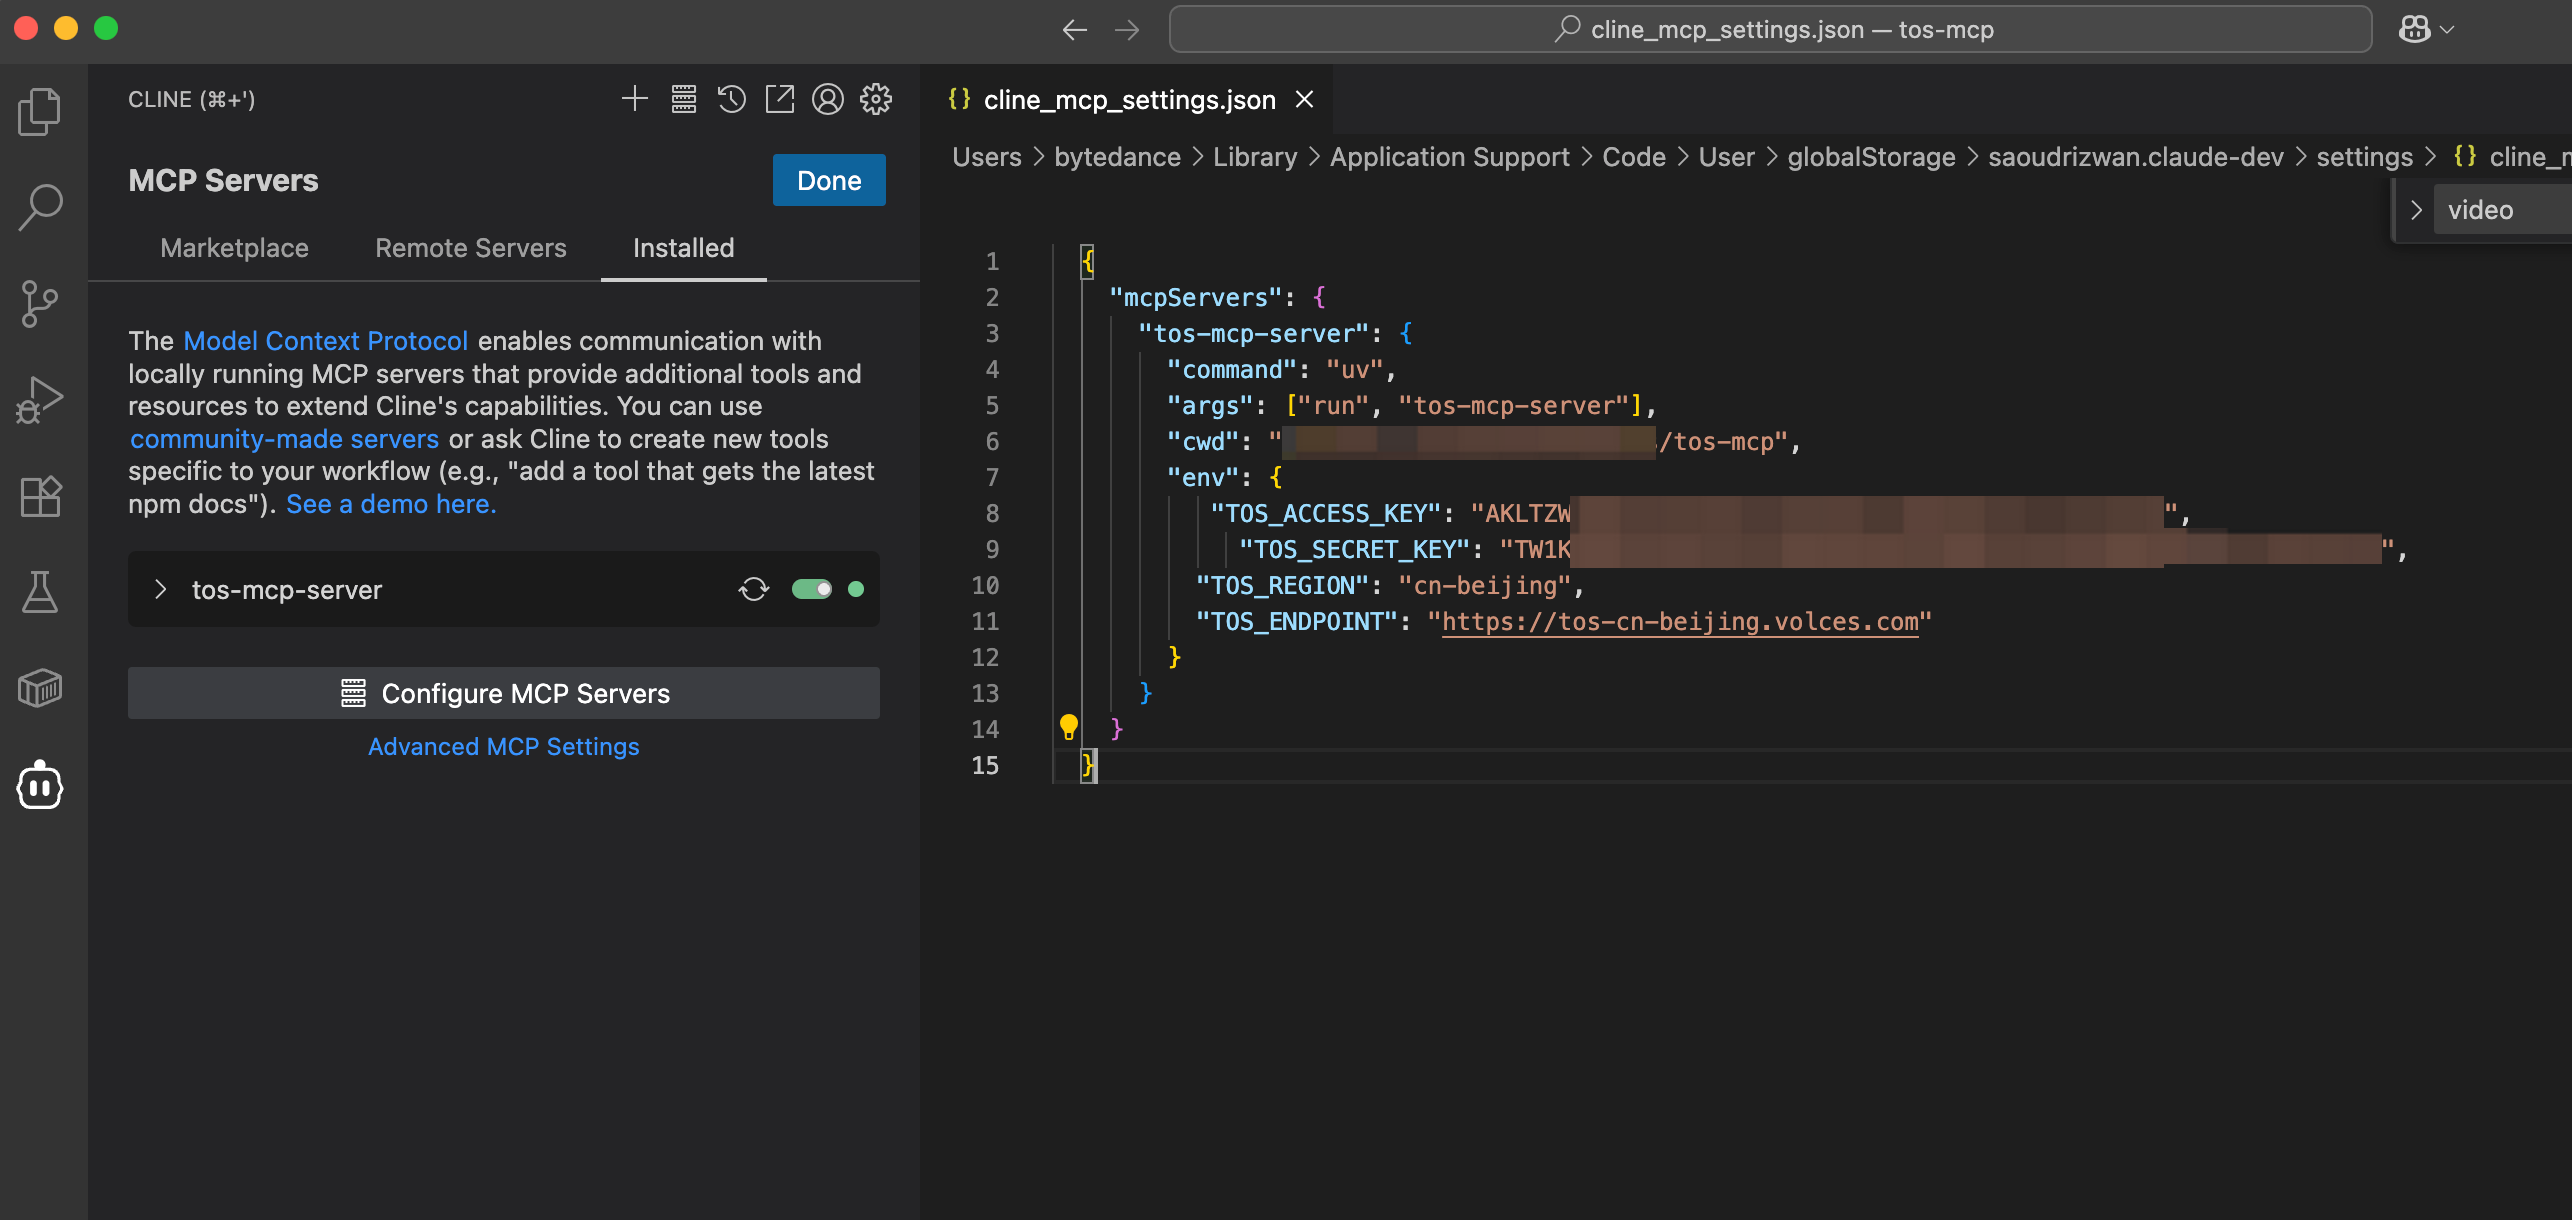Open Cline history clock icon
The width and height of the screenshot is (2572, 1220).
click(731, 99)
